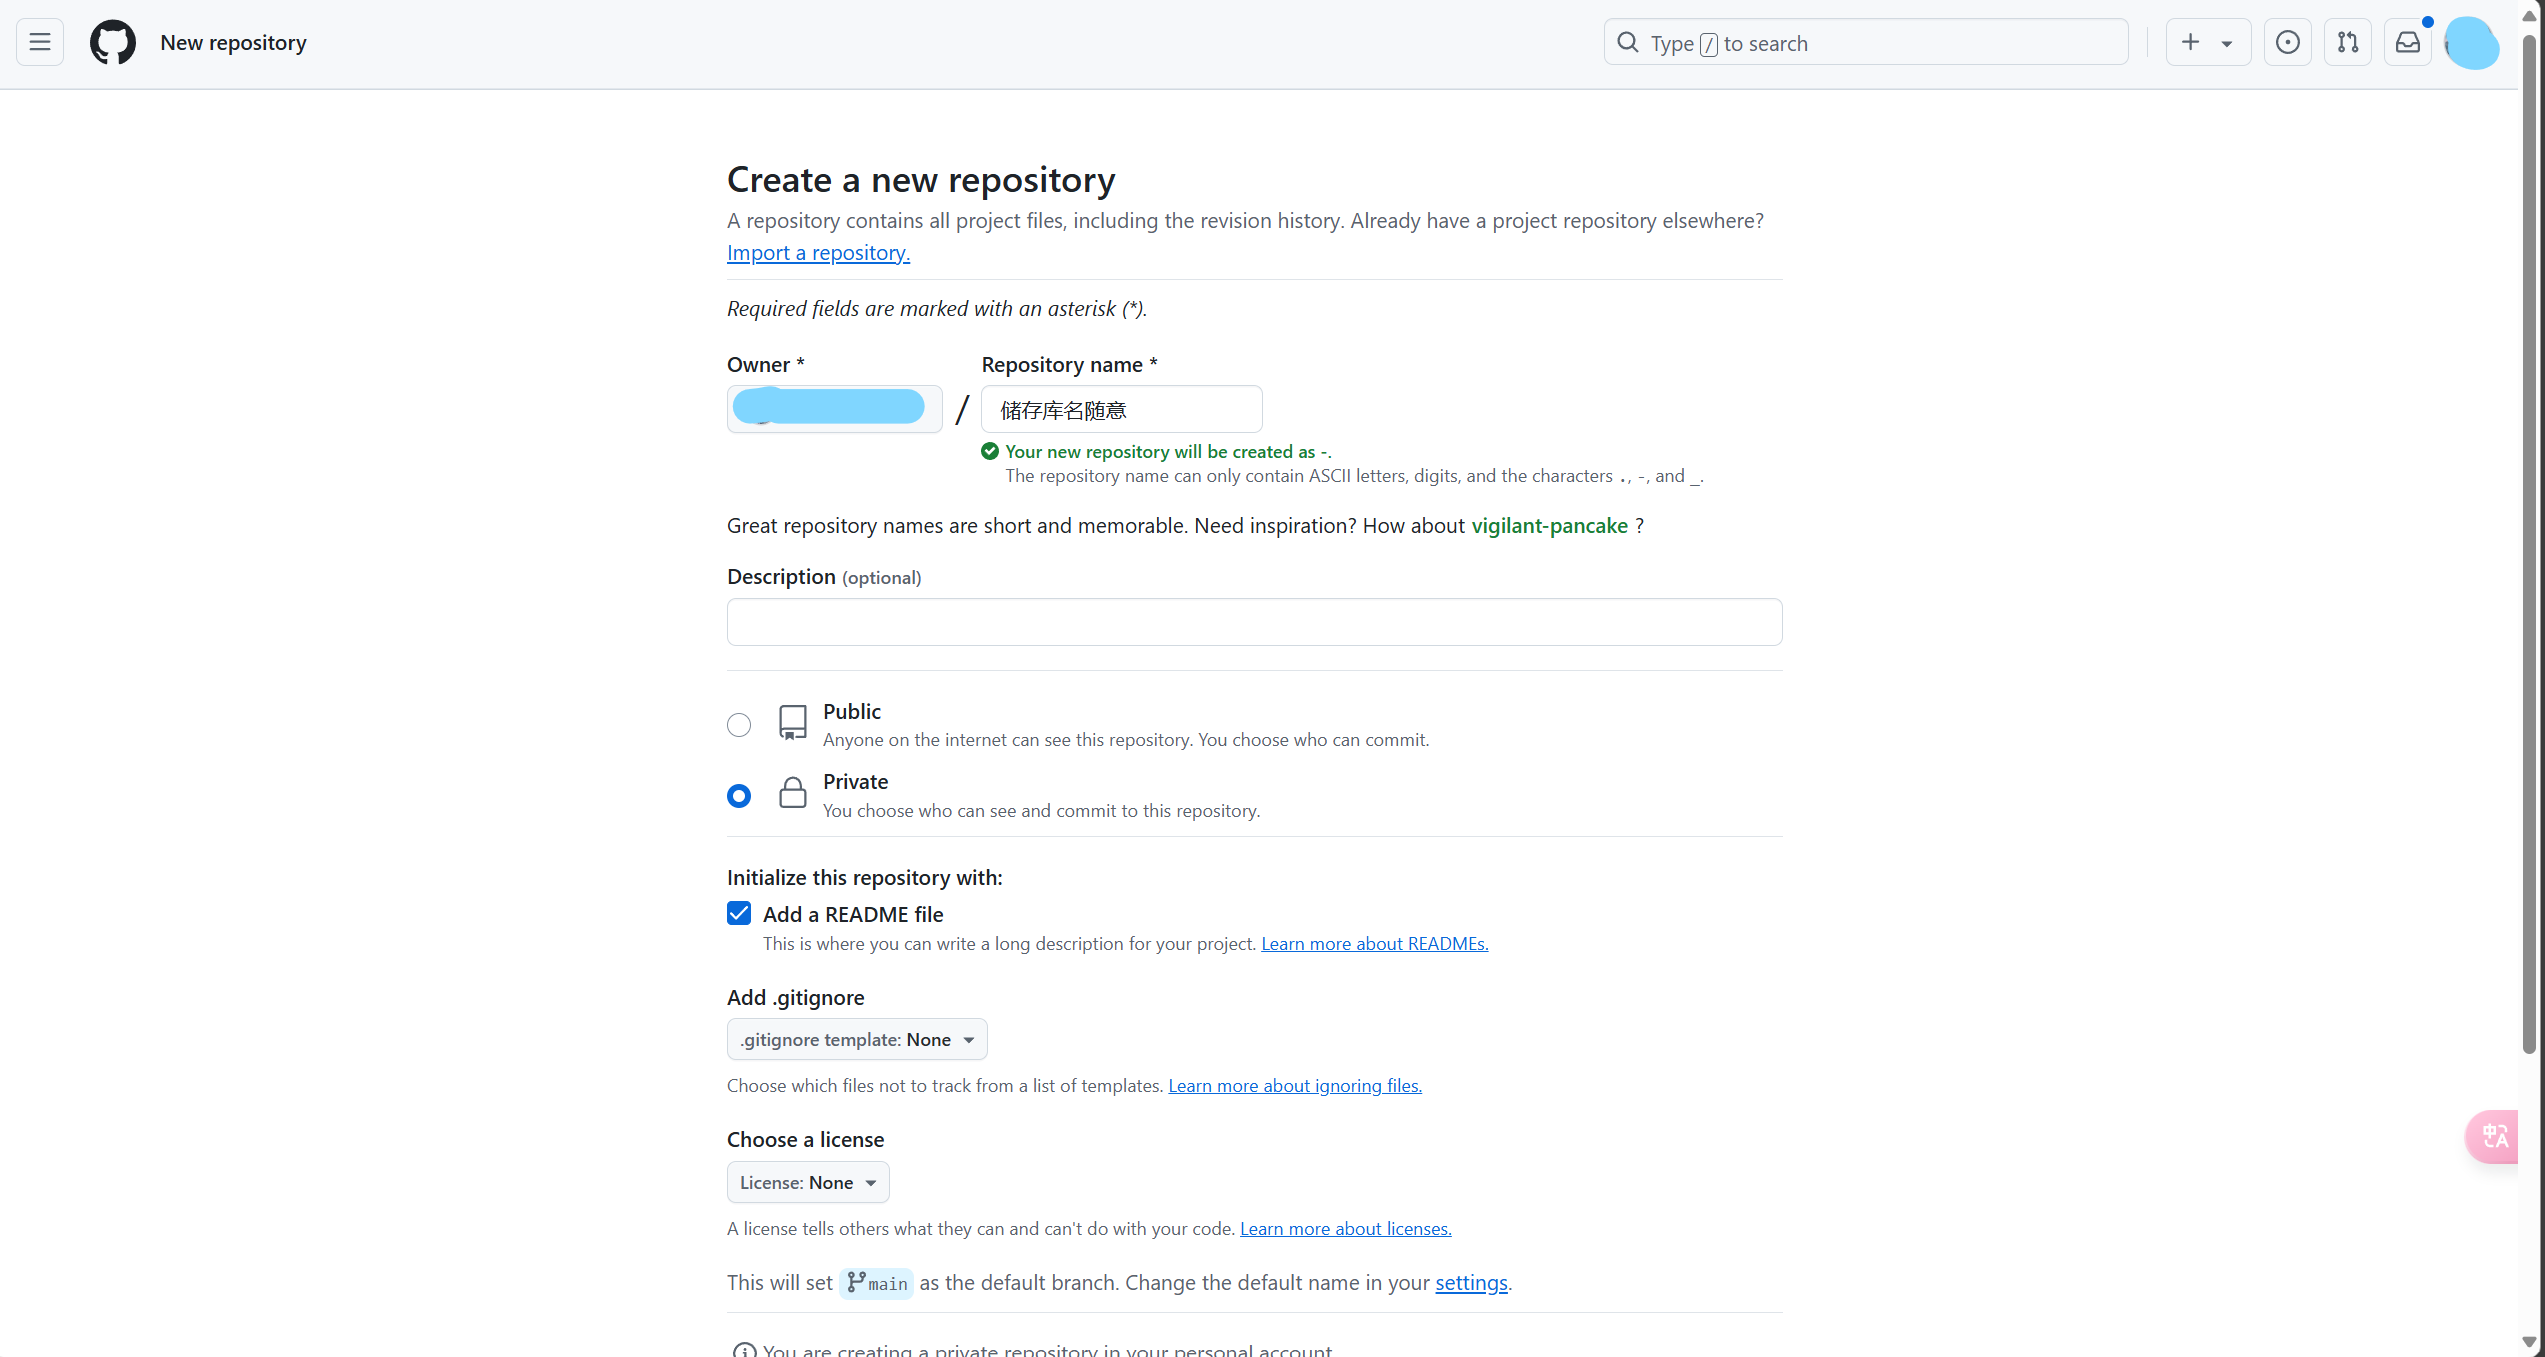Open the Pull requests icon
The width and height of the screenshot is (2545, 1357).
pyautogui.click(x=2347, y=42)
